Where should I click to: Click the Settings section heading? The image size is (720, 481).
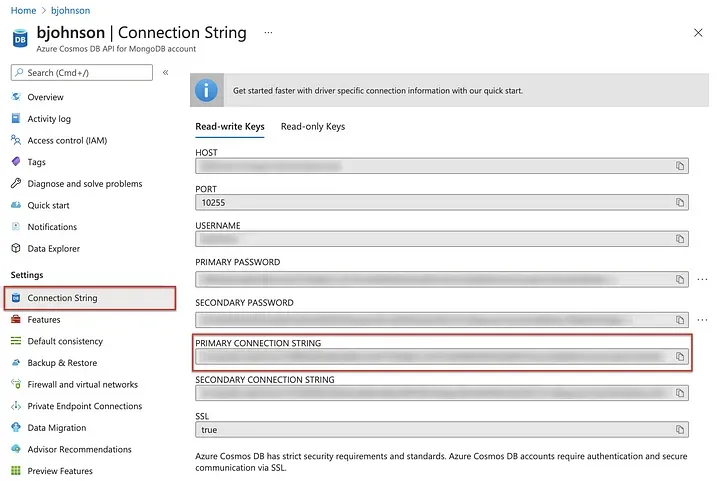tap(27, 274)
